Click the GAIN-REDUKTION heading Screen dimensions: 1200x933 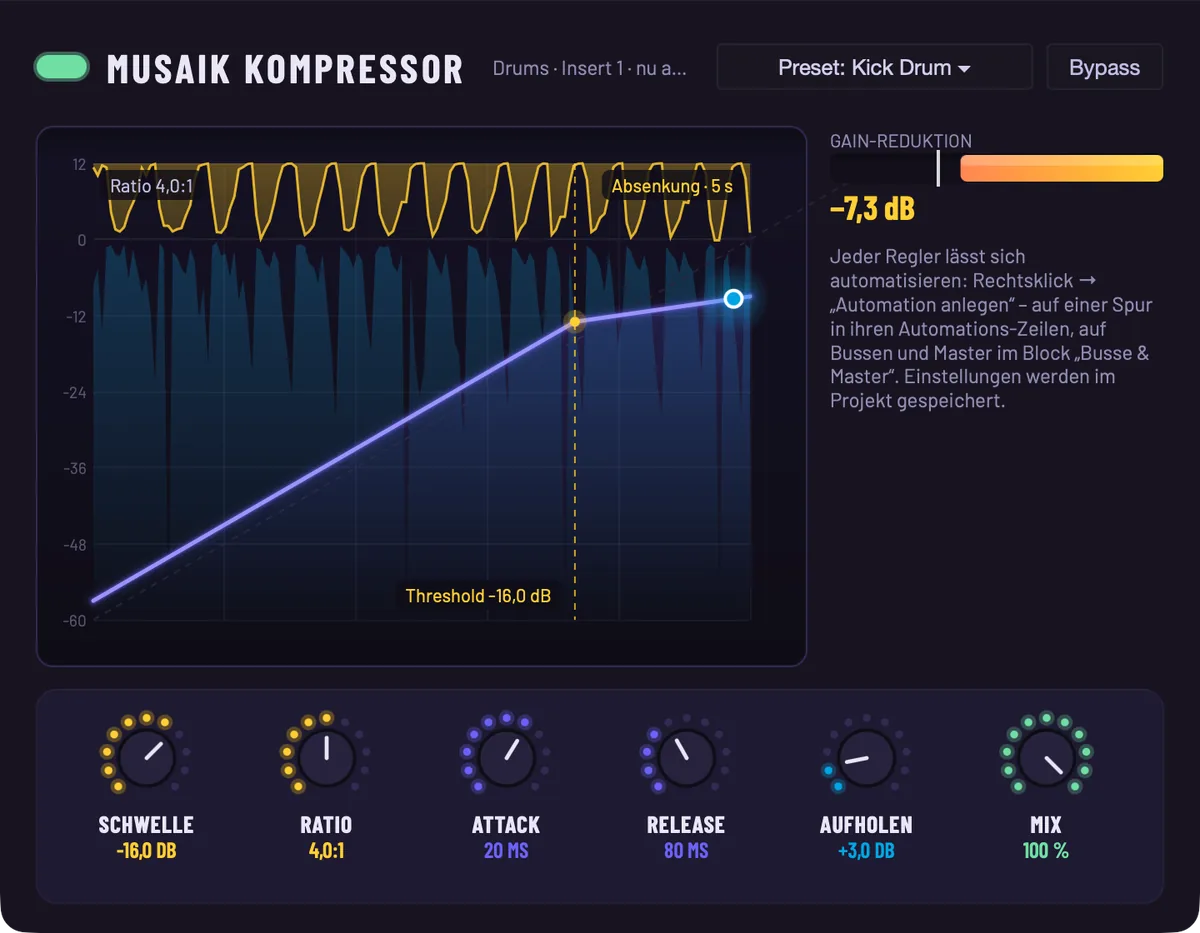click(901, 141)
